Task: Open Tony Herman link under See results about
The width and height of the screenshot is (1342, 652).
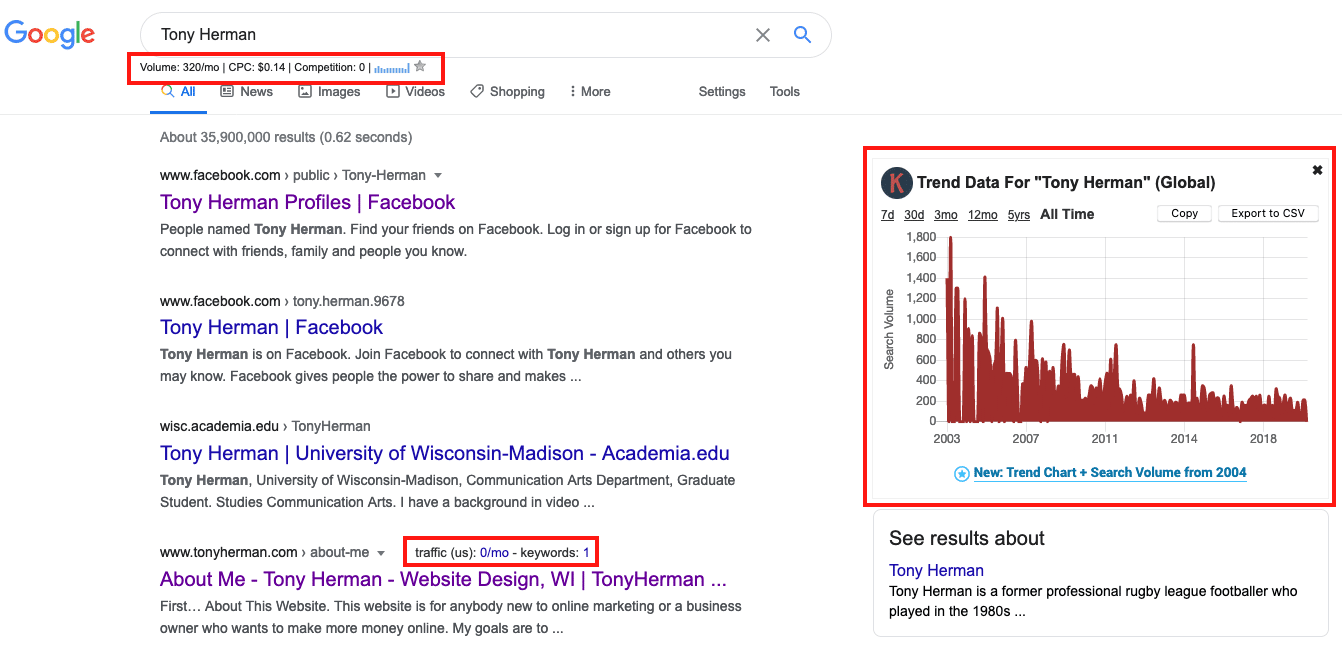Action: tap(936, 570)
